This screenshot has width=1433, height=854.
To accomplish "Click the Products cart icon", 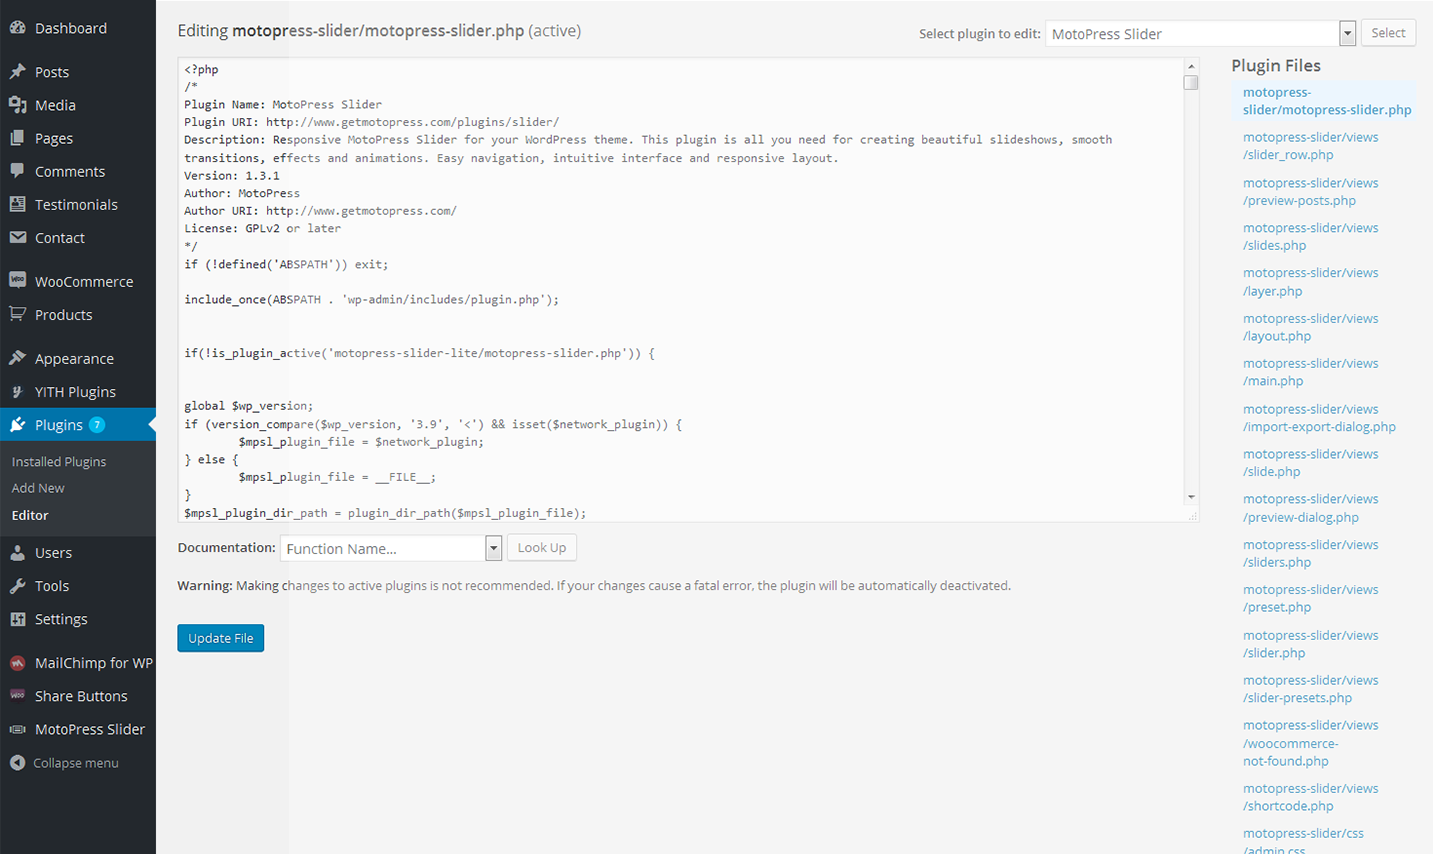I will click(x=17, y=314).
